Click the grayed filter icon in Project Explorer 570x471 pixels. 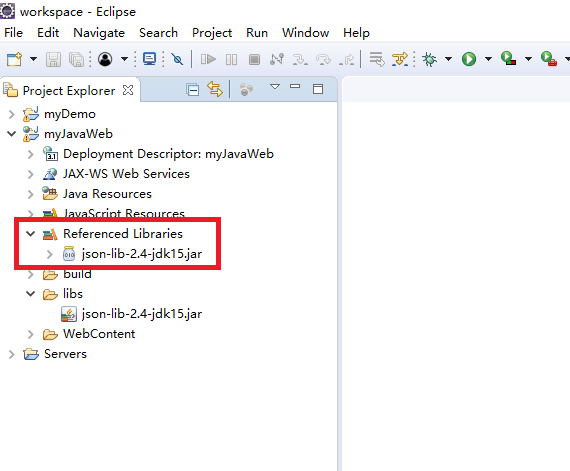tap(246, 89)
